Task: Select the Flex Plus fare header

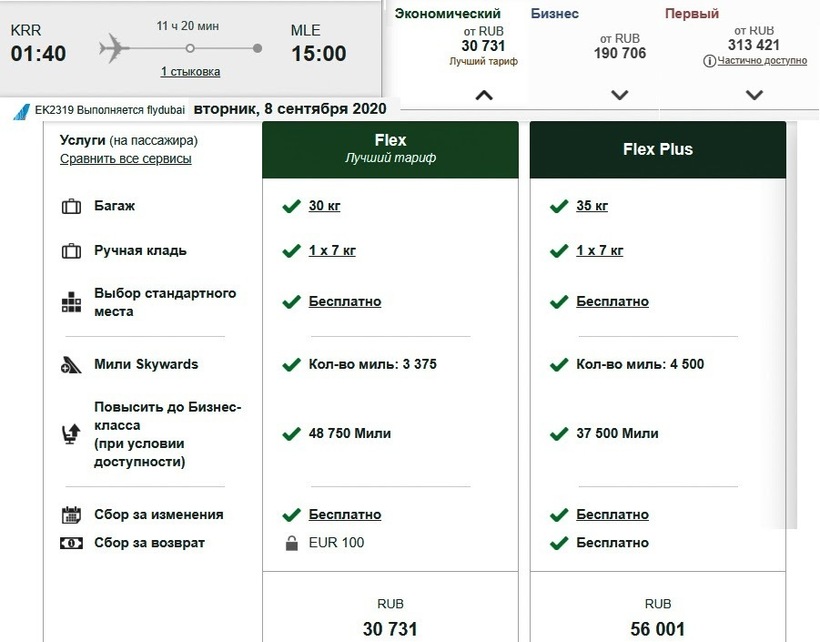Action: coord(657,149)
